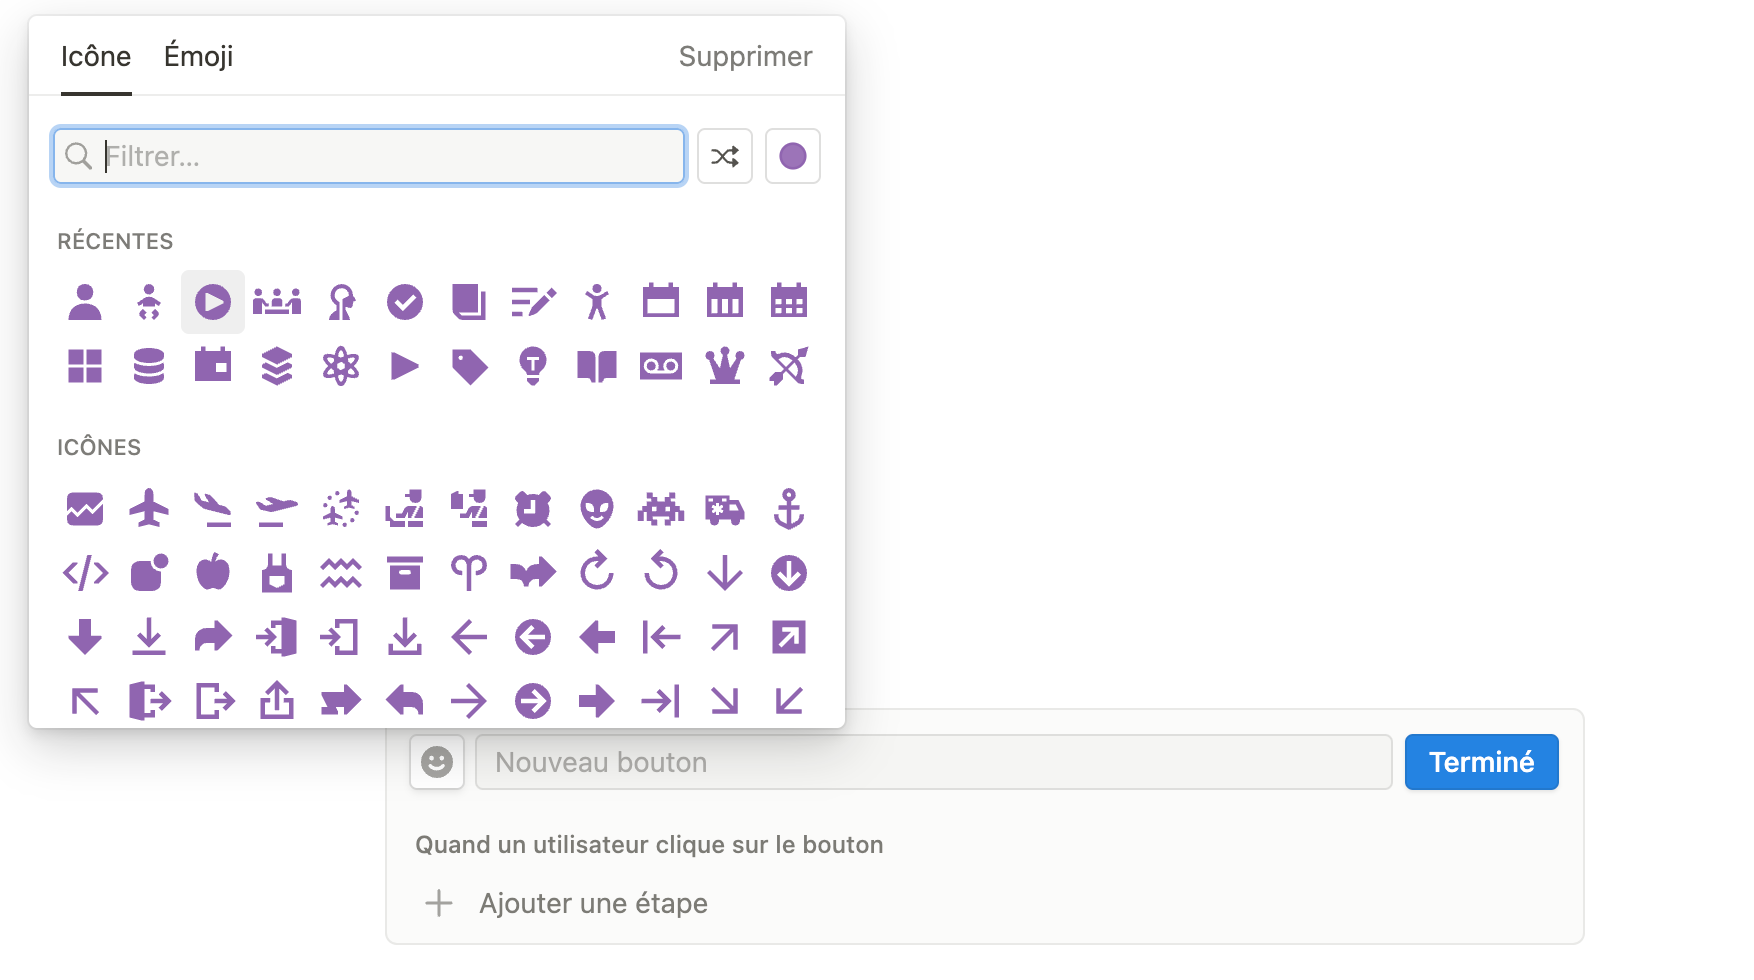Pick the stacked layers icon
Image resolution: width=1754 pixels, height=980 pixels.
(x=277, y=366)
